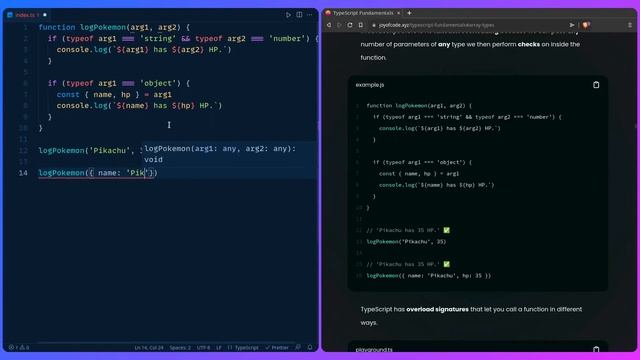The height and width of the screenshot is (360, 640).
Task: Open the browser main menu icon
Action: [x=630, y=25]
